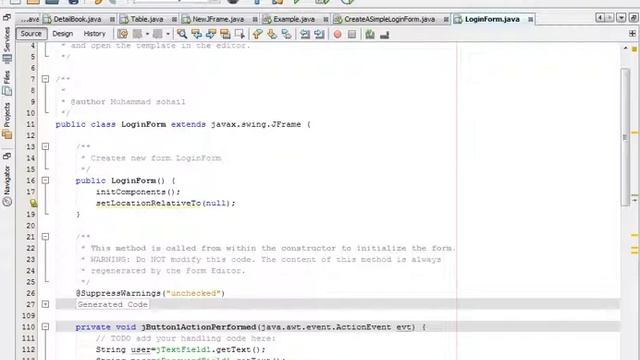
Task: Switch to Design view
Action: [62, 33]
